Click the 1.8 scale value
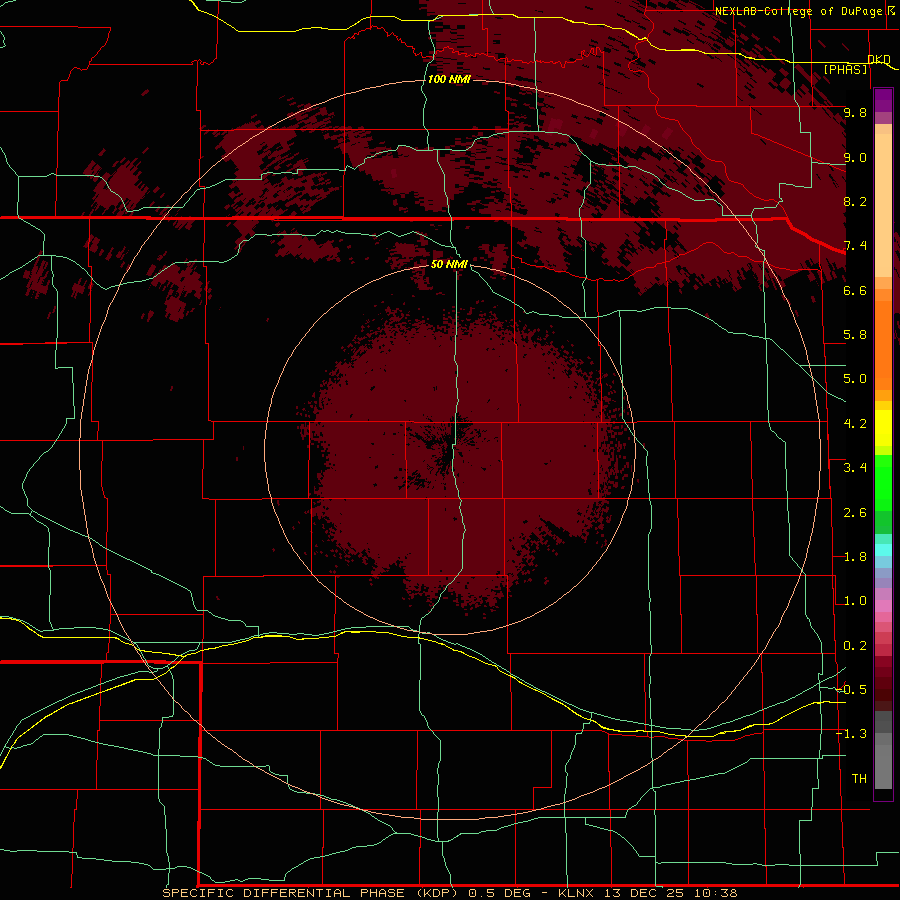Image resolution: width=900 pixels, height=900 pixels. point(855,557)
